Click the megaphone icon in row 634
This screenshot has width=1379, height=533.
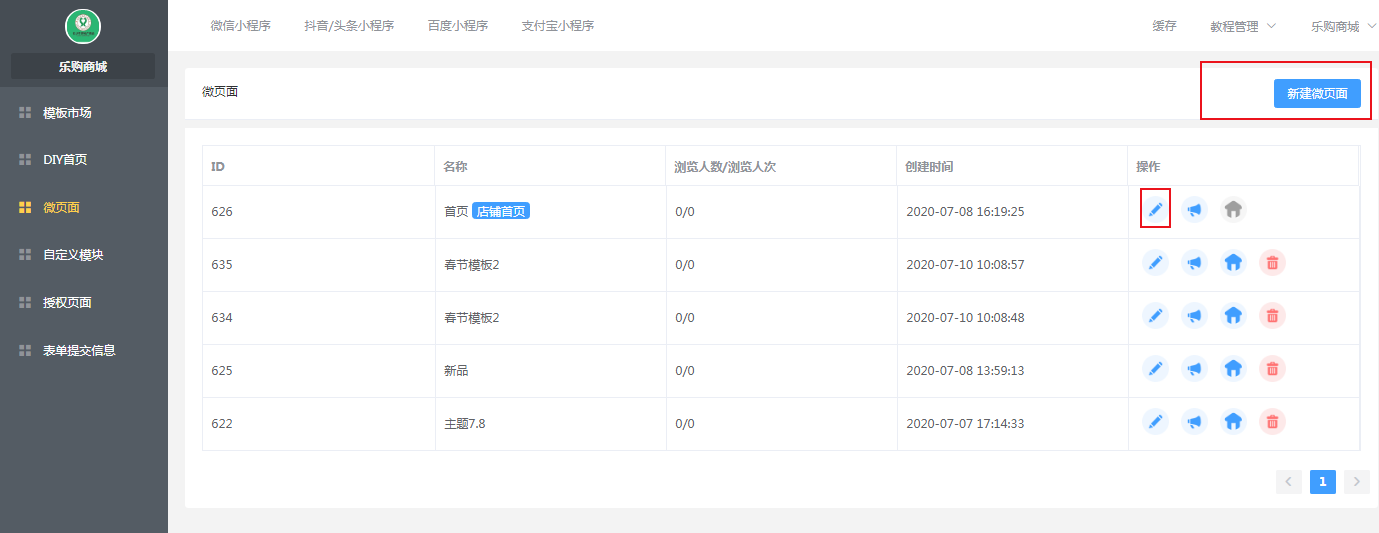point(1194,316)
